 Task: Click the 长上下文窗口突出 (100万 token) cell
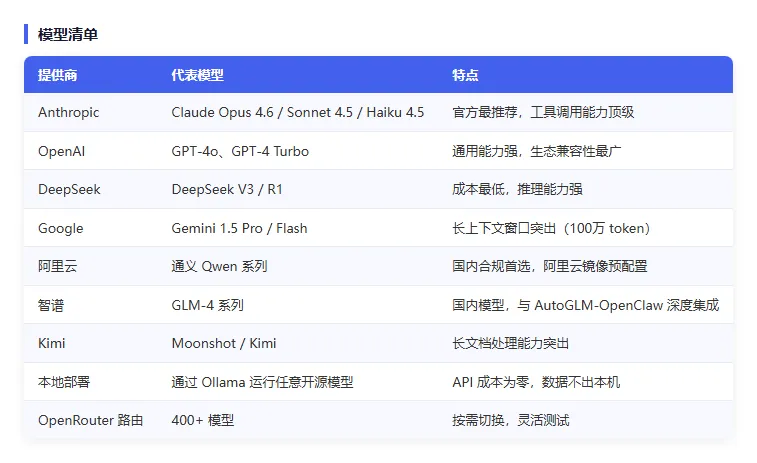click(x=551, y=228)
